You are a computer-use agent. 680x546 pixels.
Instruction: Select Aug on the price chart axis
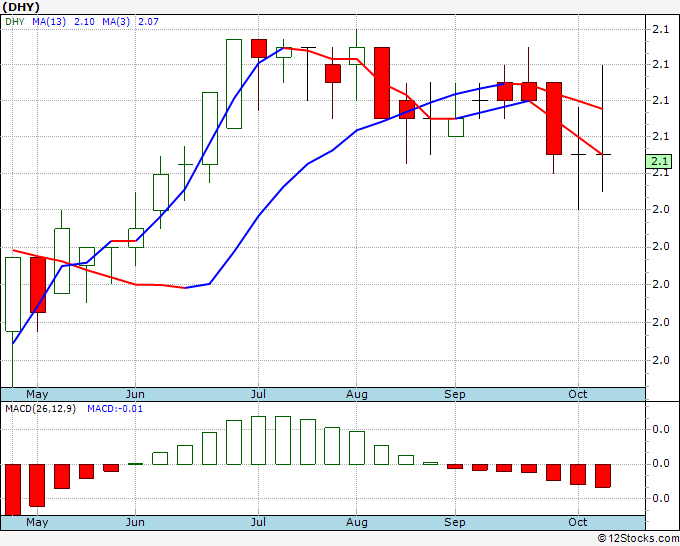tap(356, 394)
